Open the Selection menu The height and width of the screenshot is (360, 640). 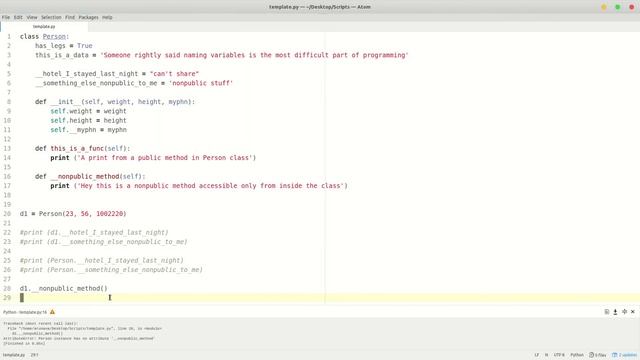tap(51, 17)
